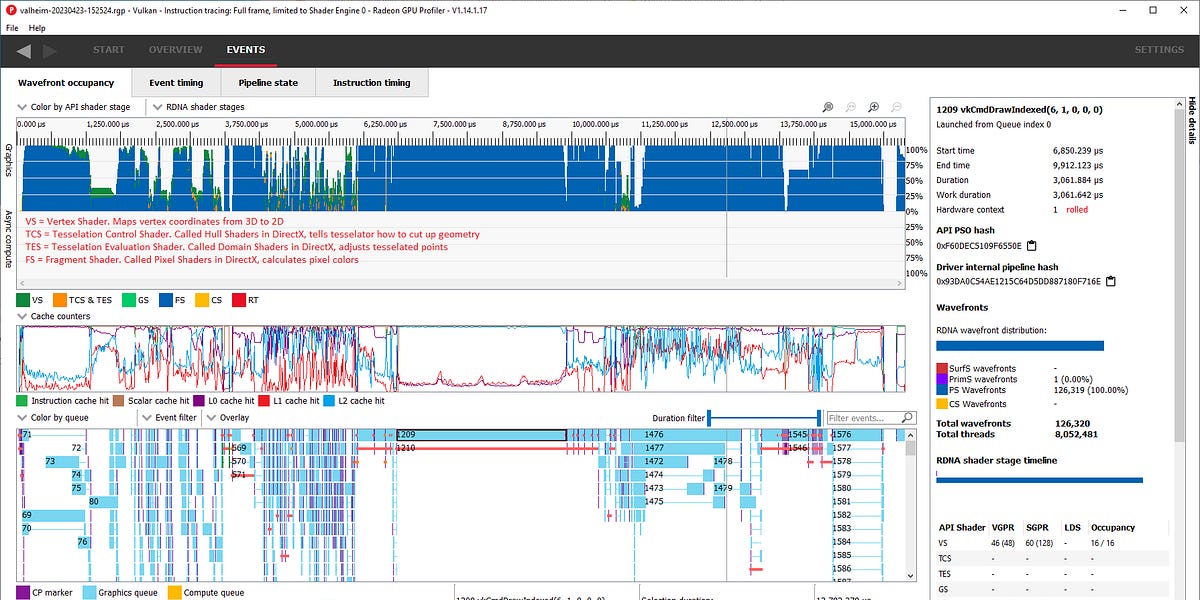1200x600 pixels.
Task: Copy the driver internal pipeline hash
Action: pyautogui.click(x=1109, y=282)
